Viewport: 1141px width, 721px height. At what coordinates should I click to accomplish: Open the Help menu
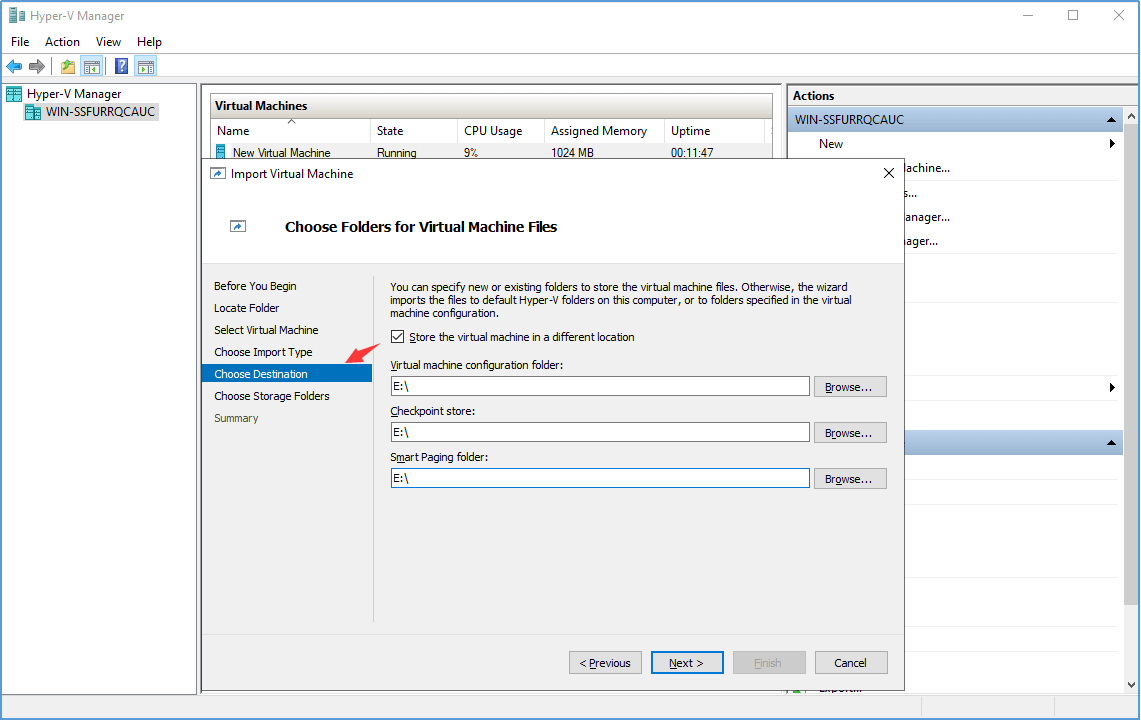149,41
